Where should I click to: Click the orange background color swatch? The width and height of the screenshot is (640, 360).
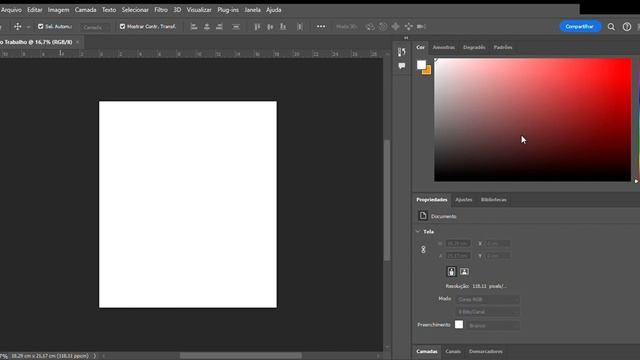[x=428, y=71]
